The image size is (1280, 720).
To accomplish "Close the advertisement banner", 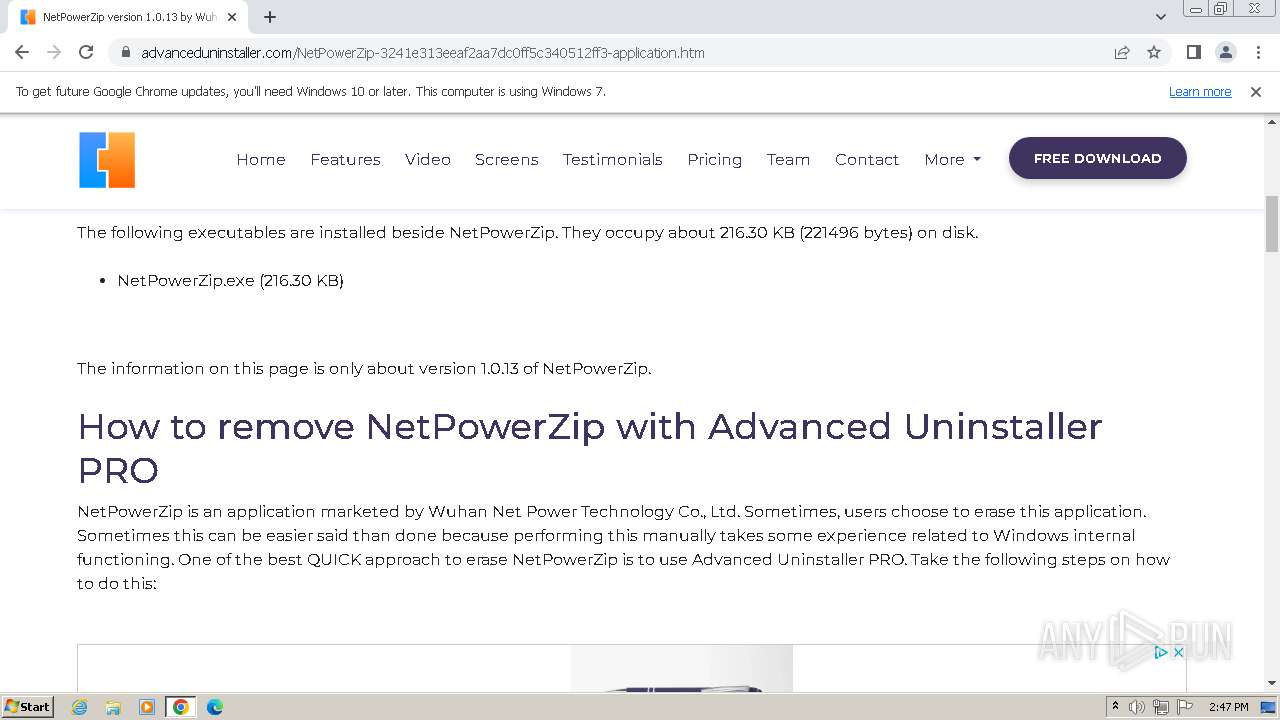I will (1178, 652).
